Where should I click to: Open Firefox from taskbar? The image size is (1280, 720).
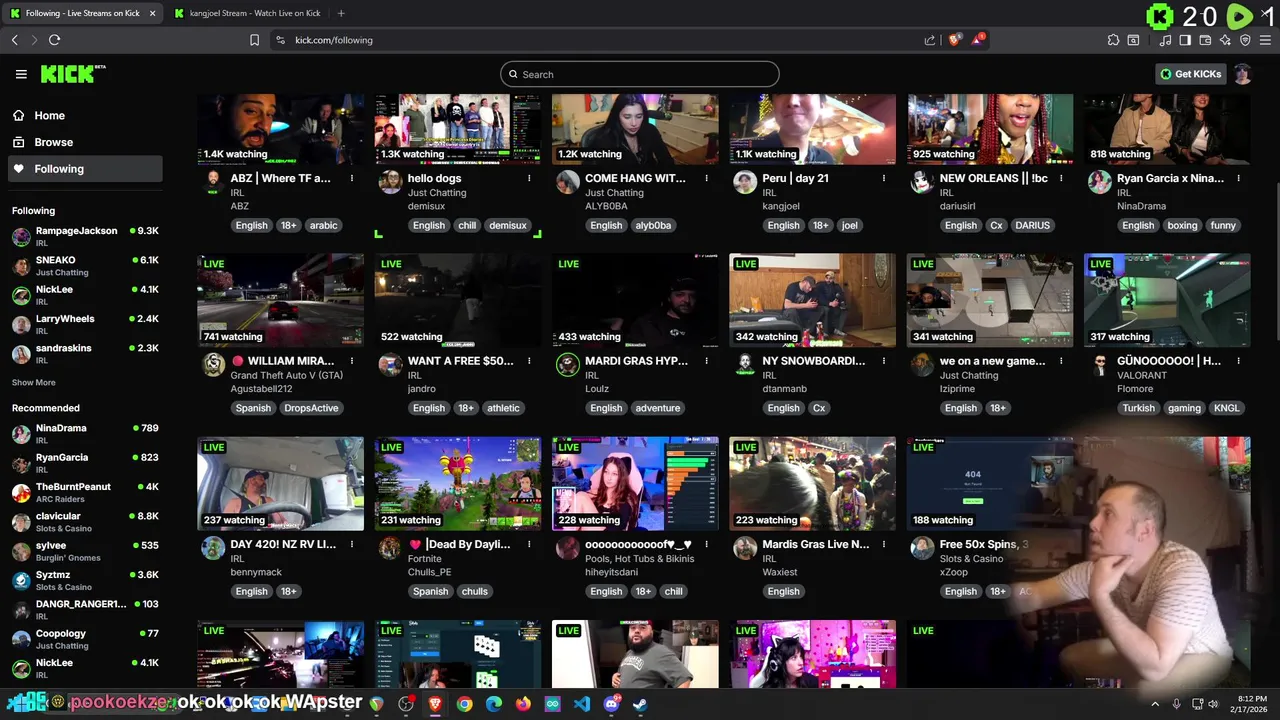(523, 704)
